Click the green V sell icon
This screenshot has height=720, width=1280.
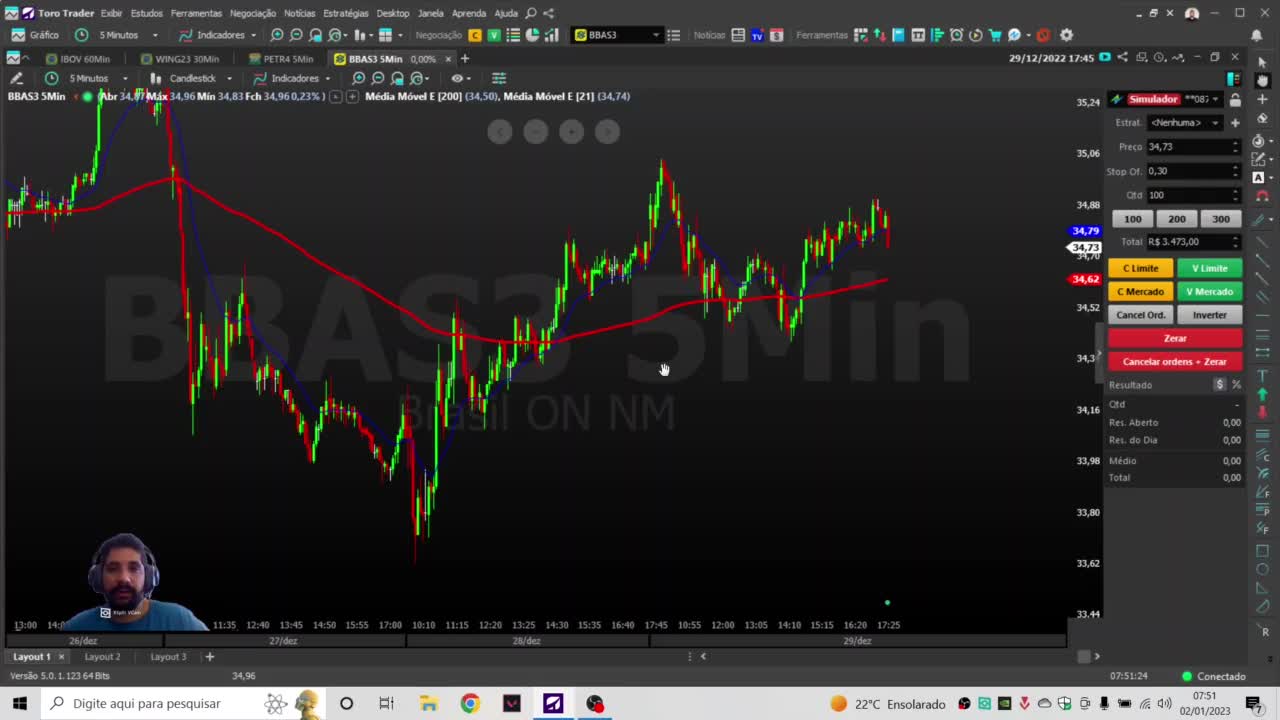[494, 35]
